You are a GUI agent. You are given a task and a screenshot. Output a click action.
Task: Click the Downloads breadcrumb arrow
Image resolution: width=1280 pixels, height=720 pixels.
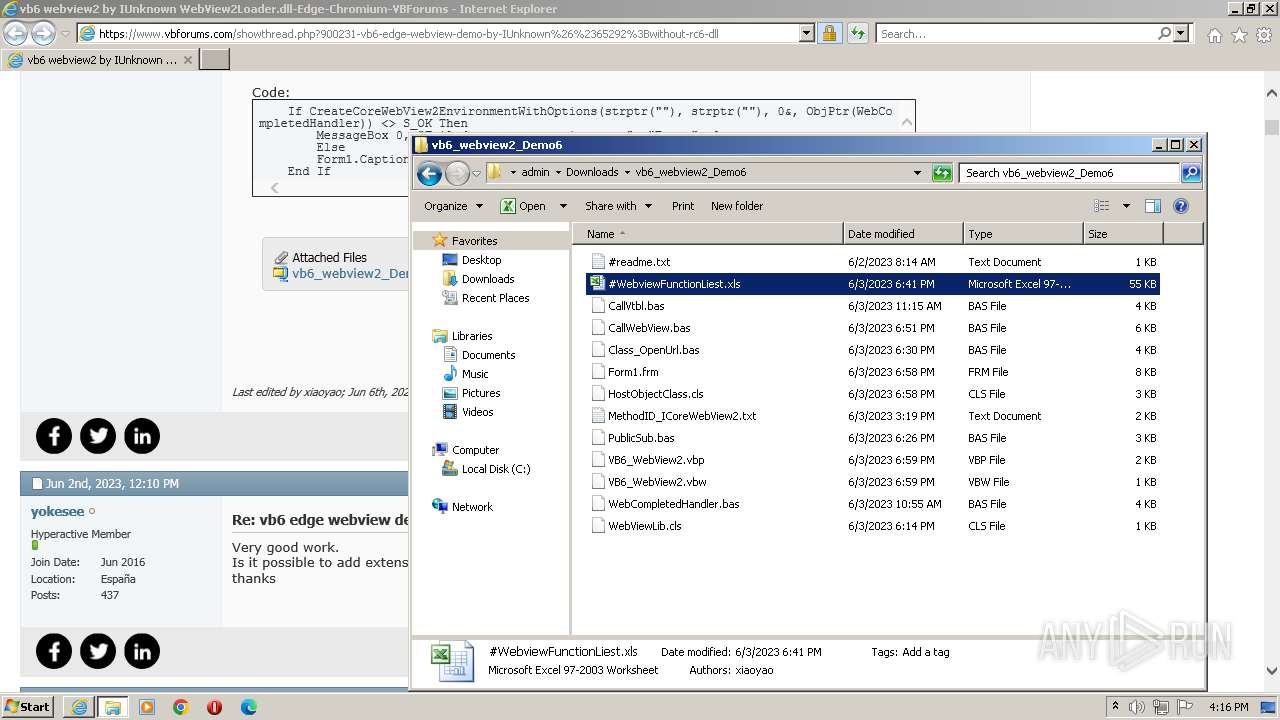[627, 173]
